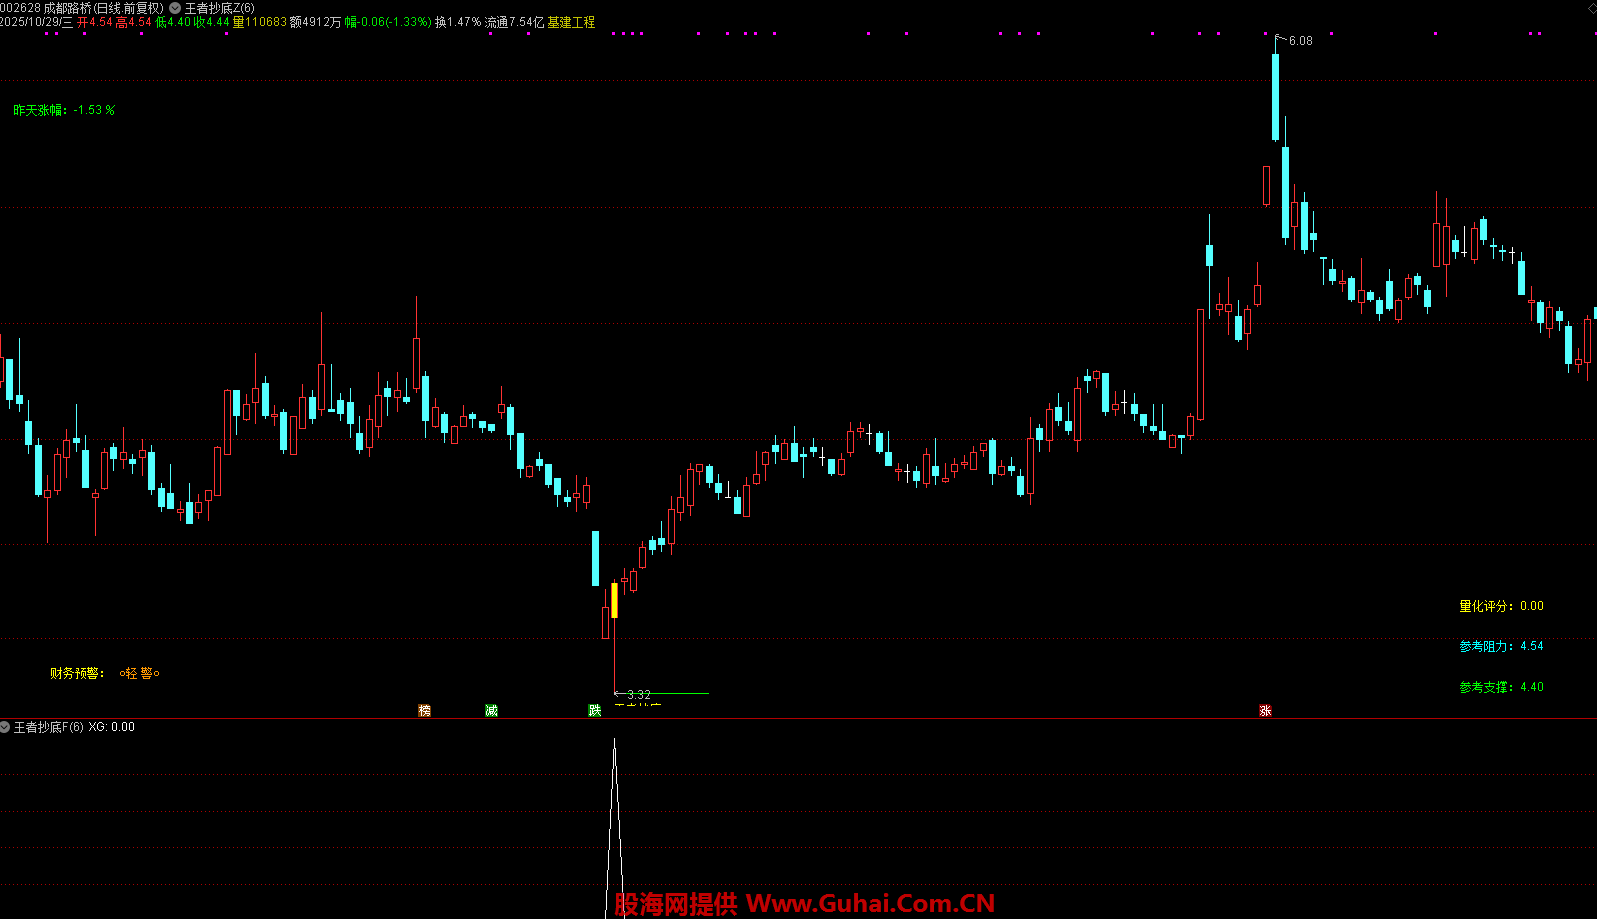Click the 参考阻力 4.54 resistance label
The height and width of the screenshot is (919, 1597).
point(1501,646)
